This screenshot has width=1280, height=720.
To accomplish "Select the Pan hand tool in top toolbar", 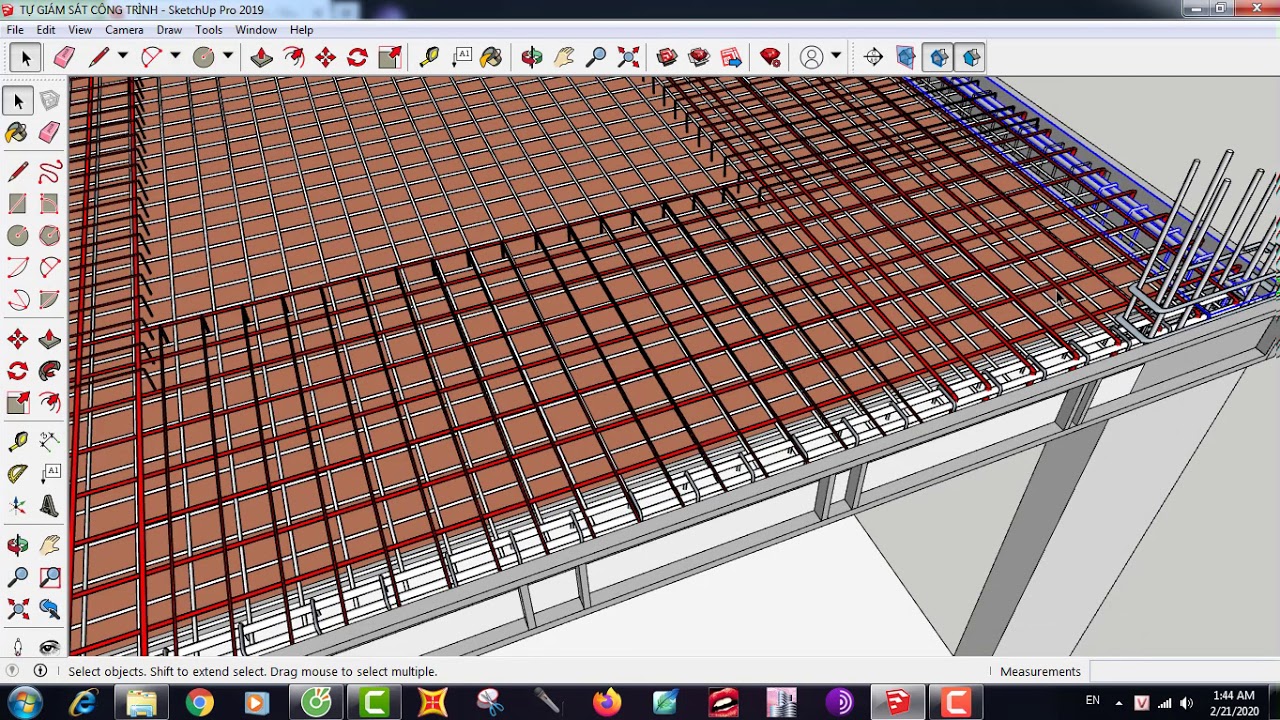I will [x=564, y=57].
